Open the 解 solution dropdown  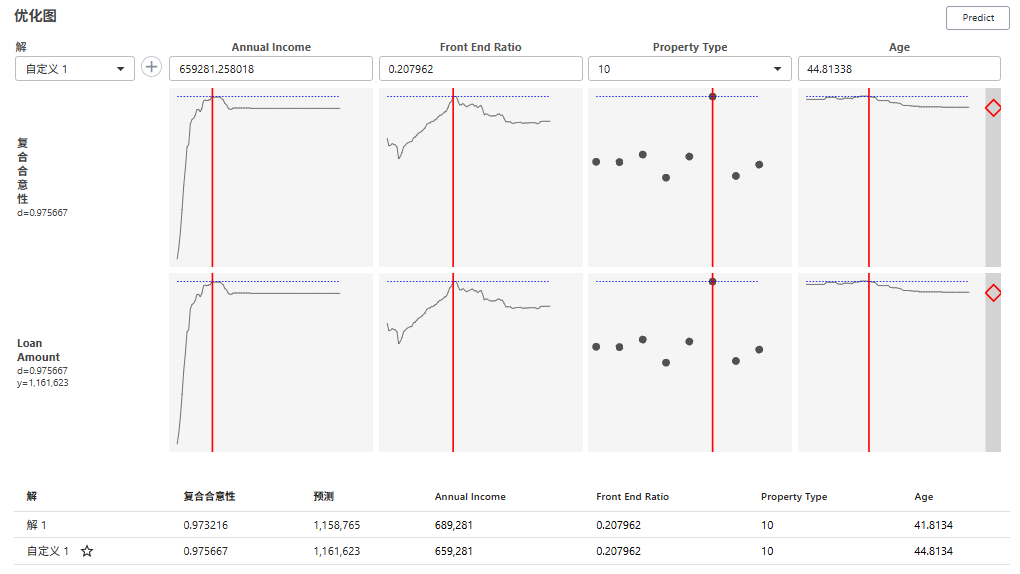[x=75, y=68]
